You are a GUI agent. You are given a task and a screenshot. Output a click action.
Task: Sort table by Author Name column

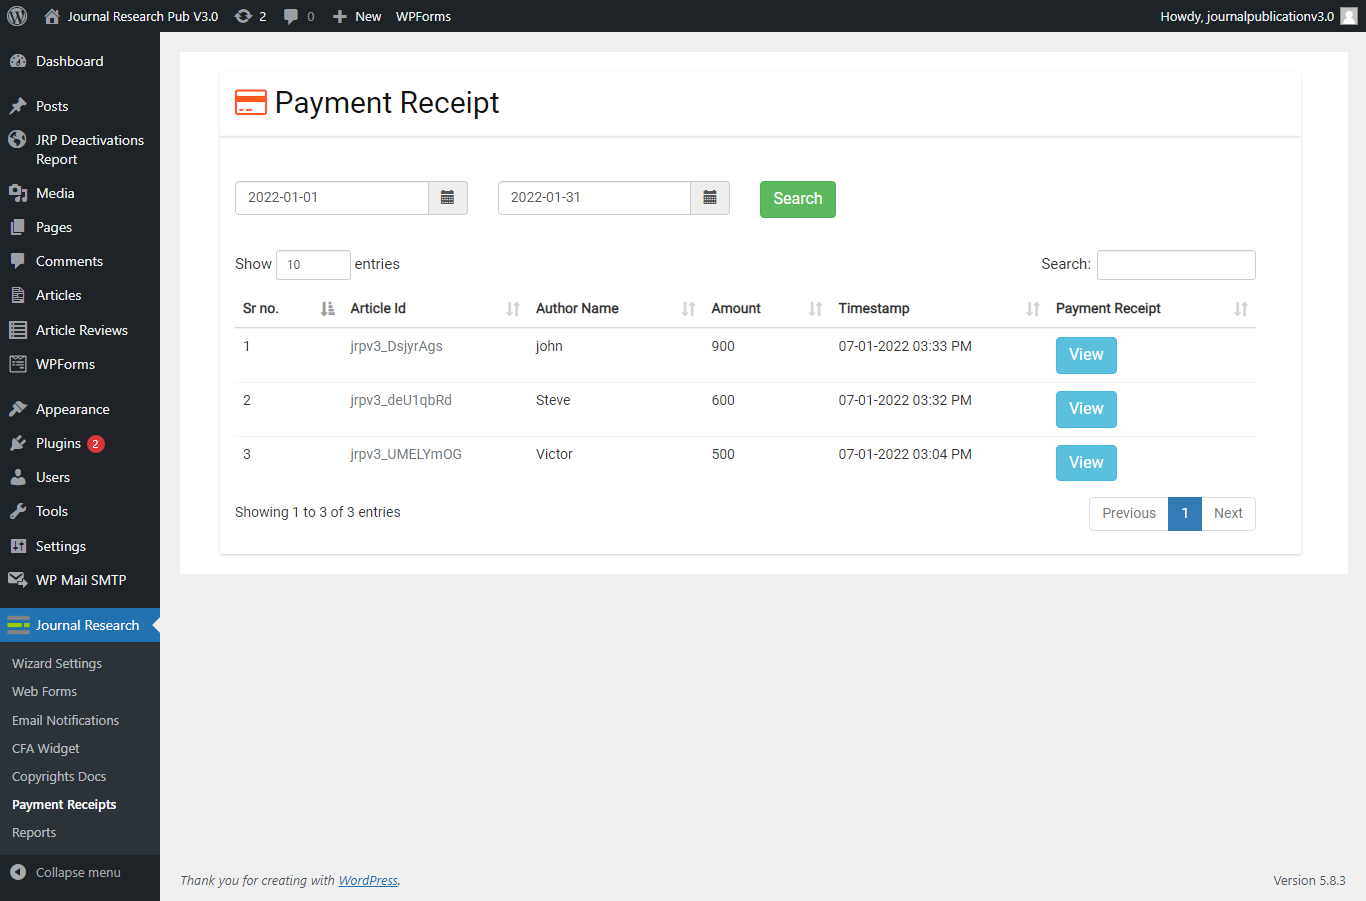point(615,308)
